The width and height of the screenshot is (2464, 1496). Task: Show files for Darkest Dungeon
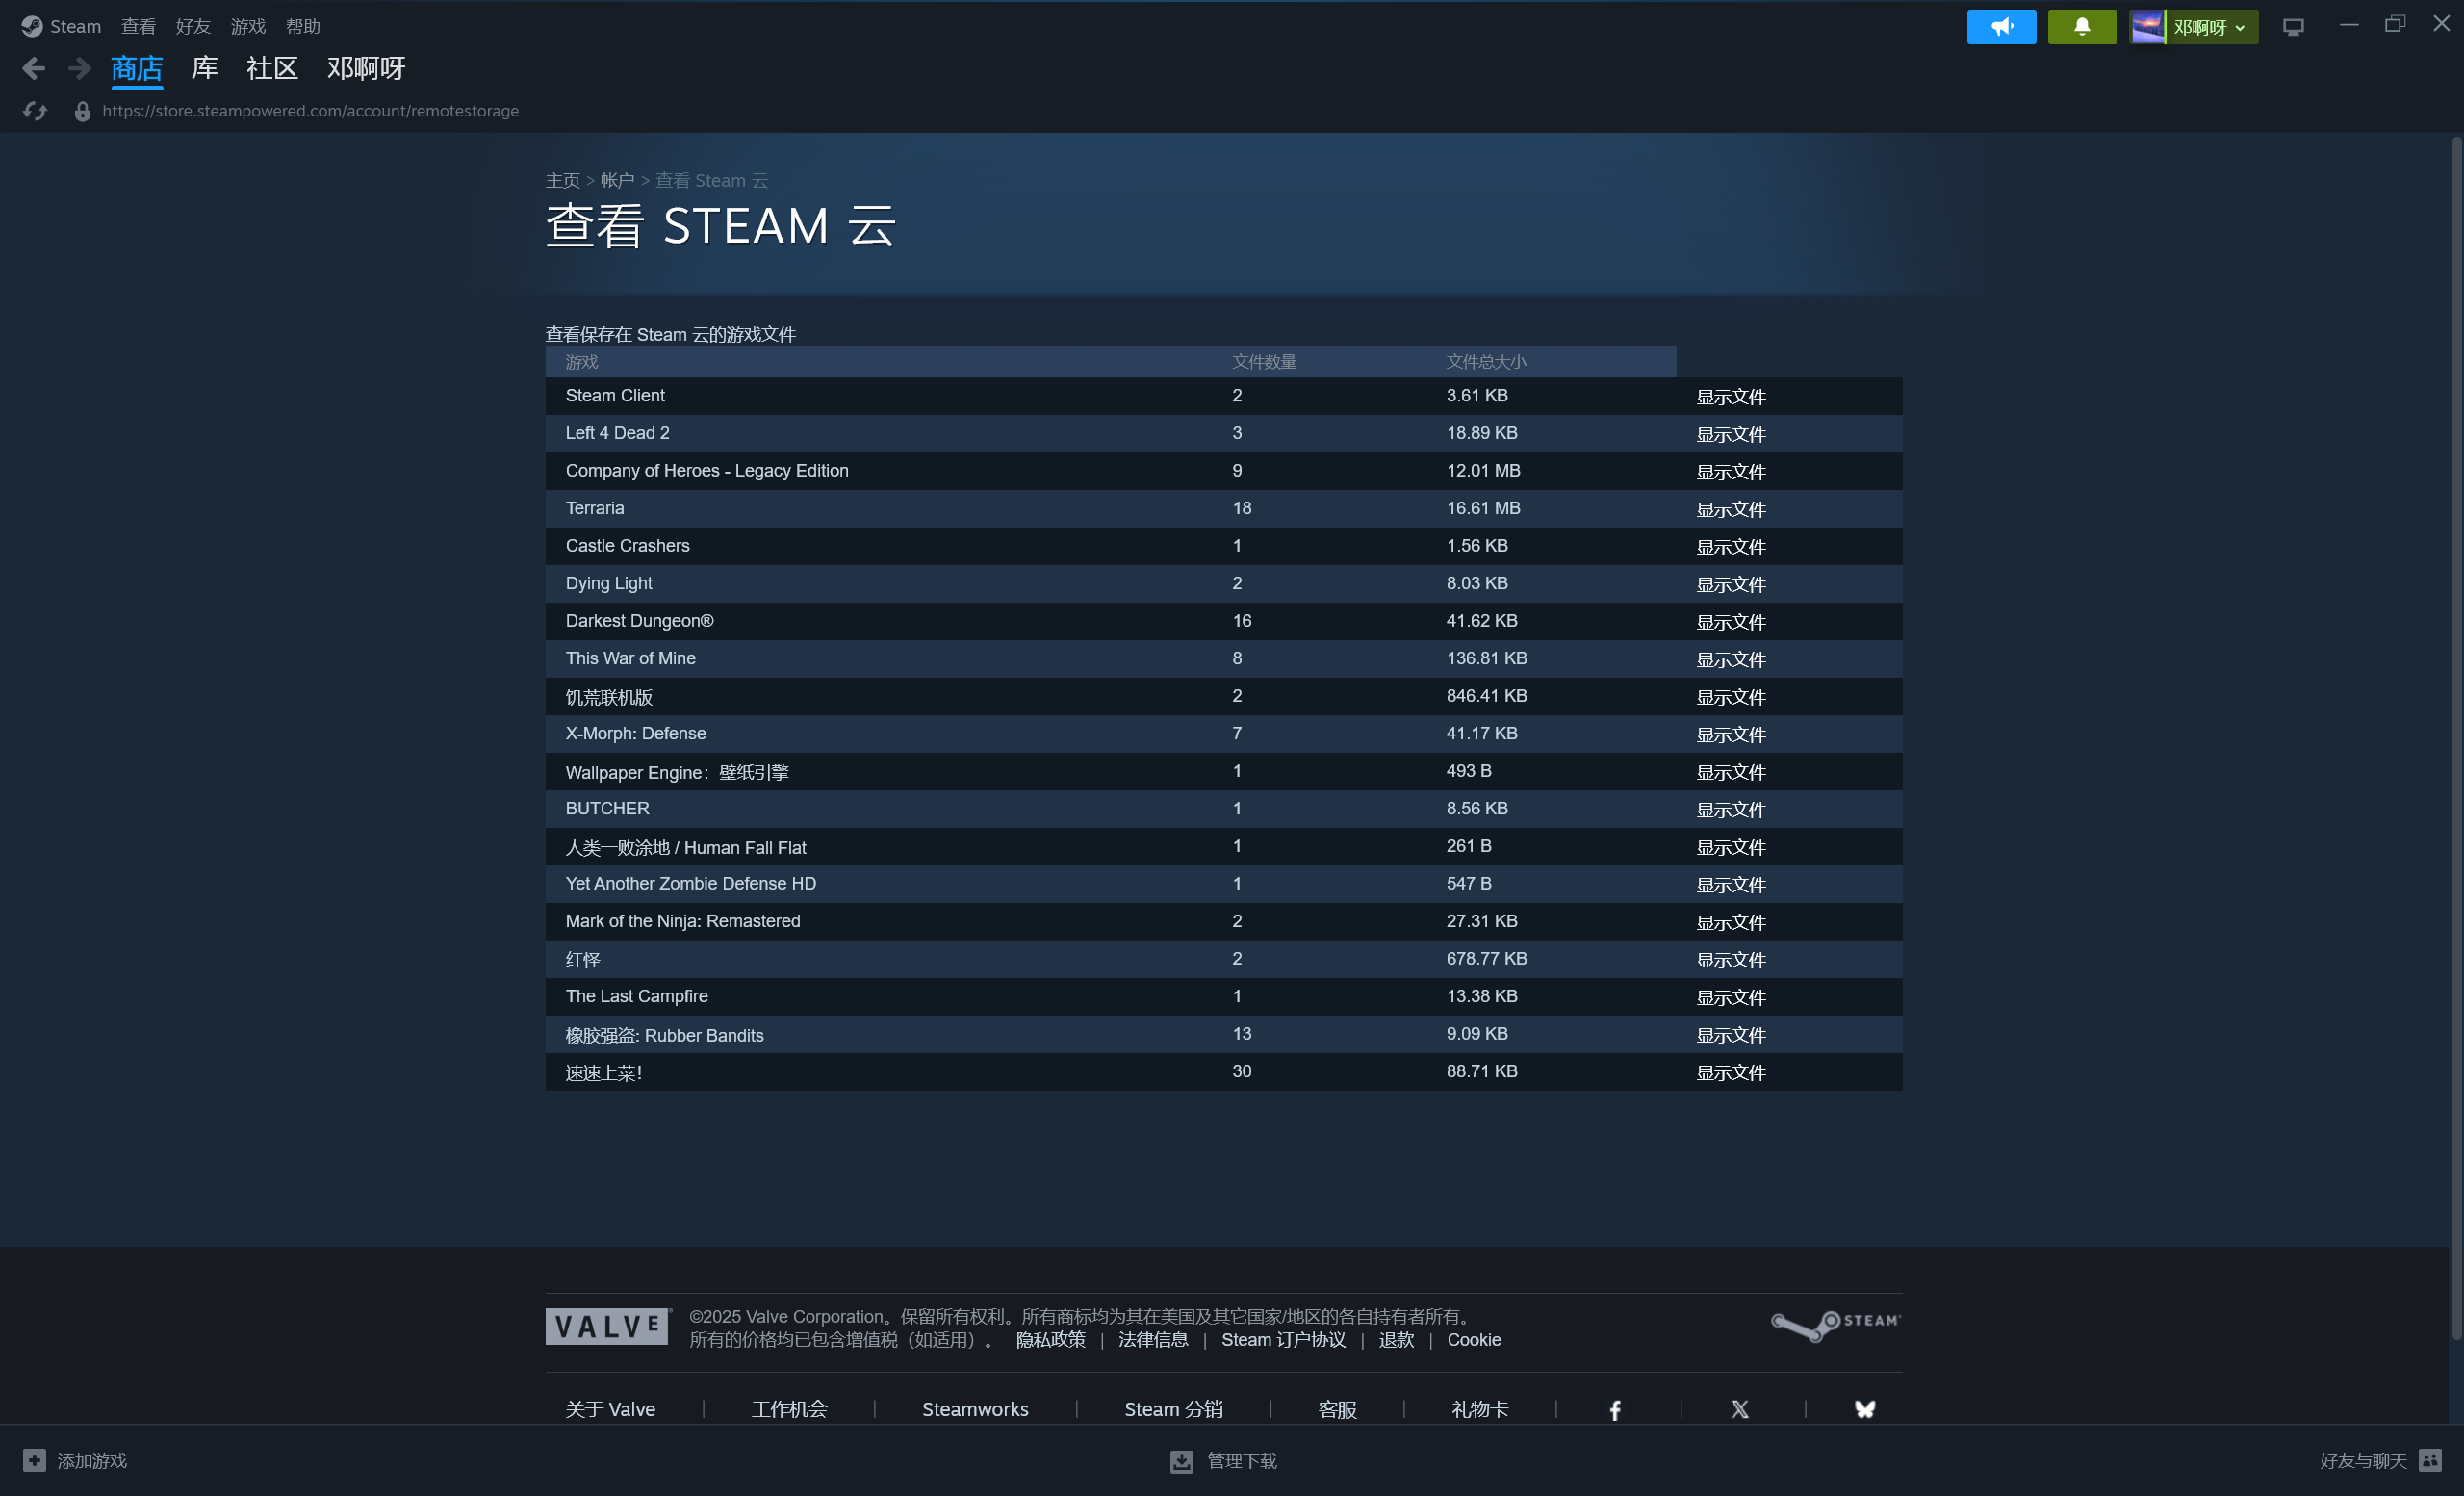point(1731,622)
